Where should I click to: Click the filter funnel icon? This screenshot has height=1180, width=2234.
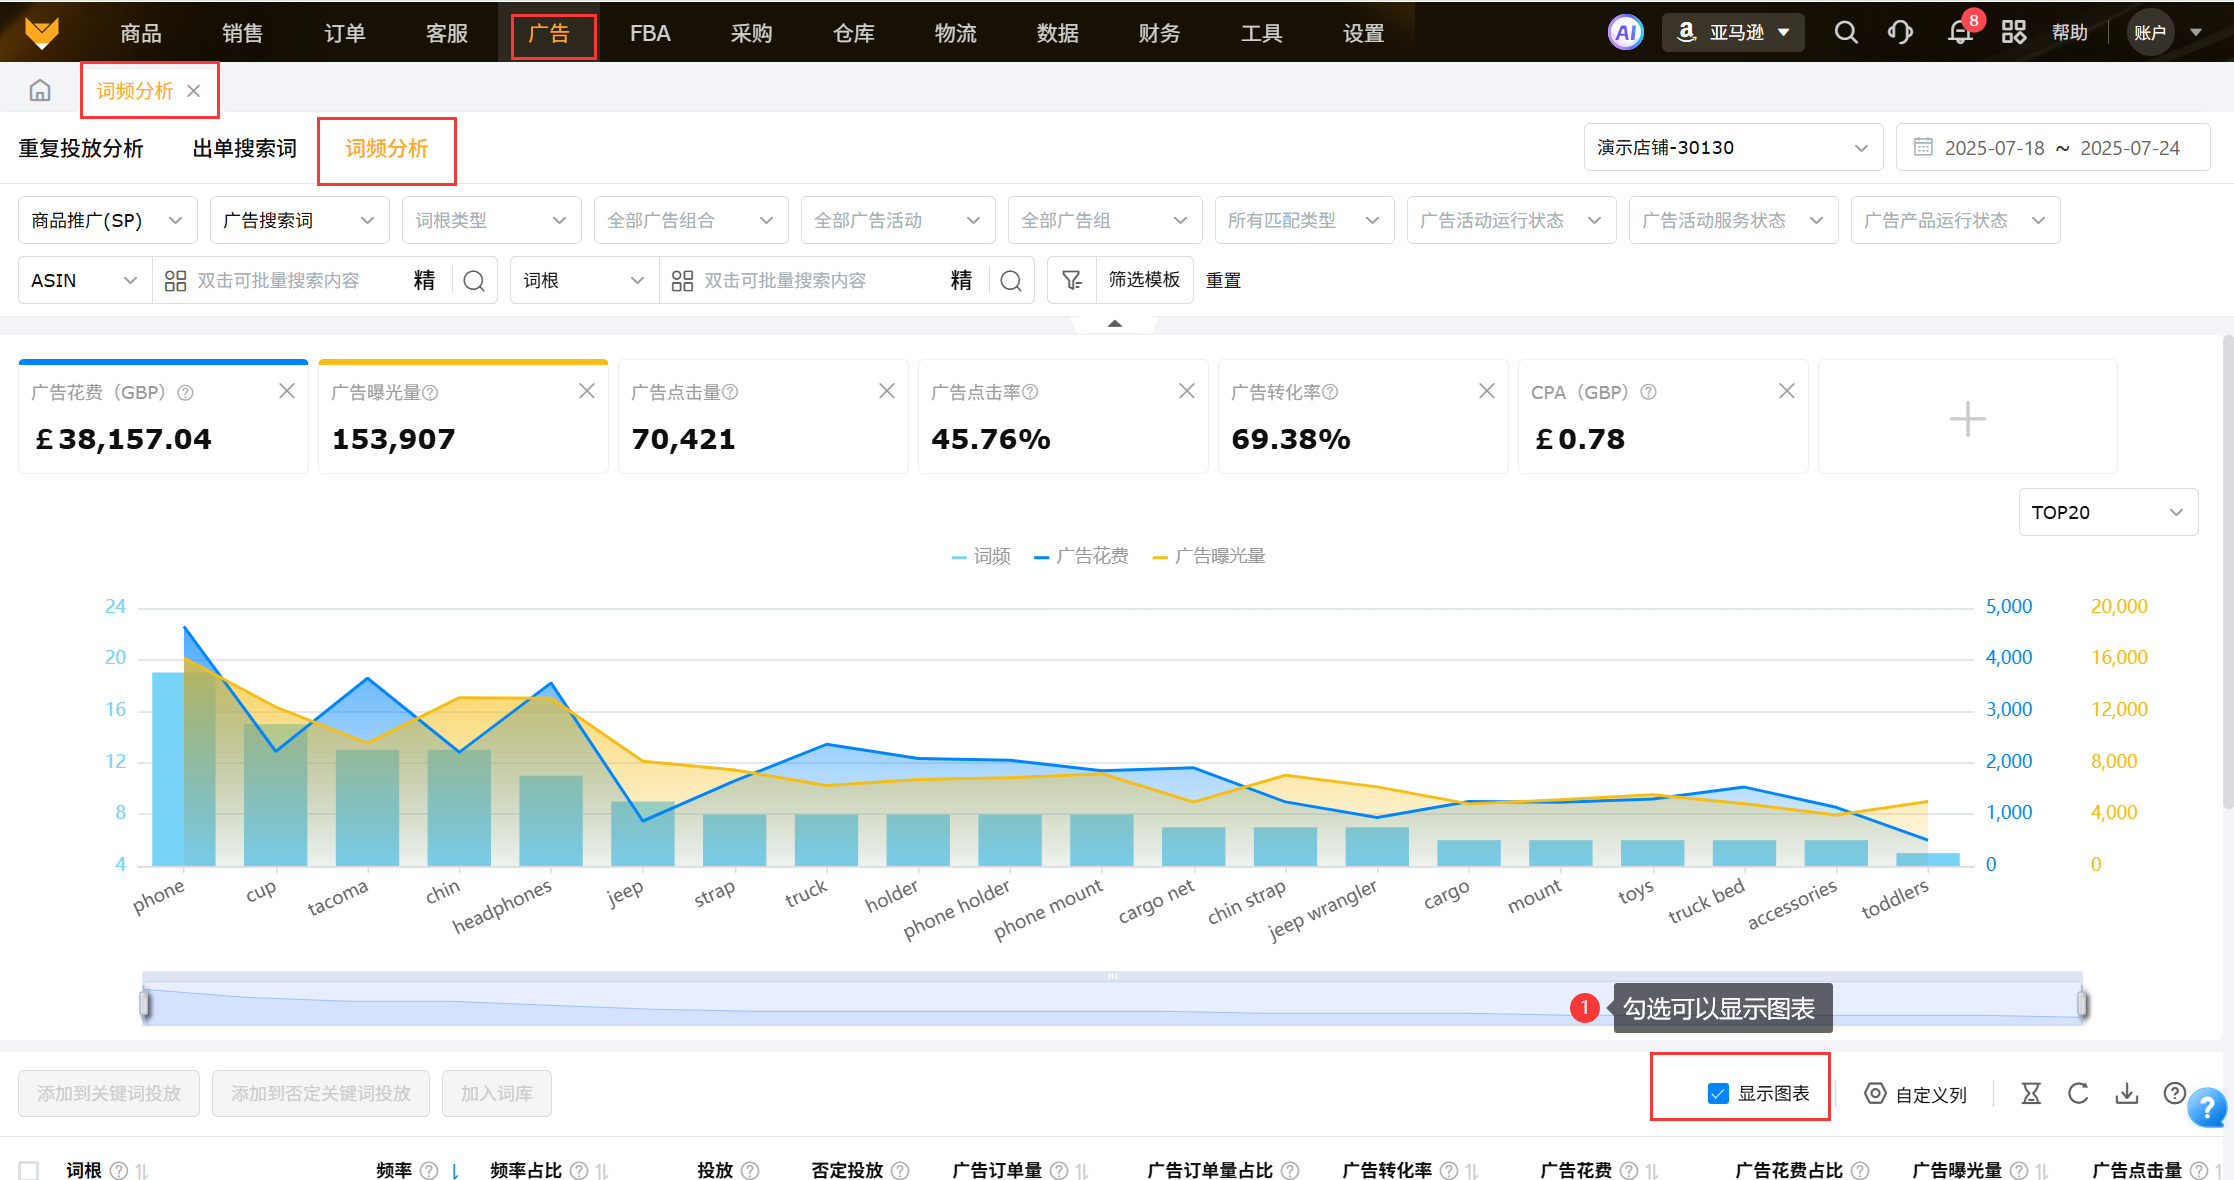1072,280
